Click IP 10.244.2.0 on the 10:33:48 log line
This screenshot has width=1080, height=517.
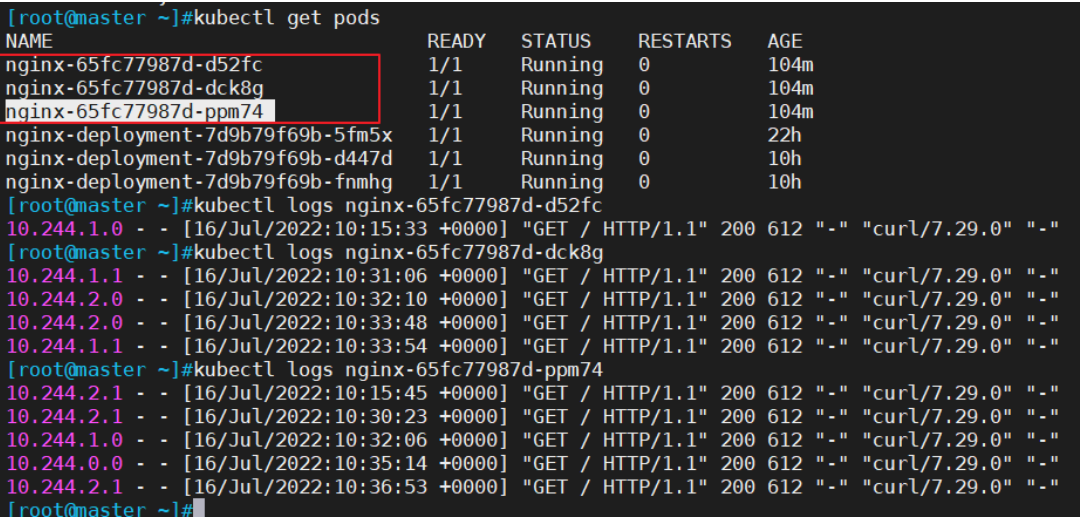(65, 323)
